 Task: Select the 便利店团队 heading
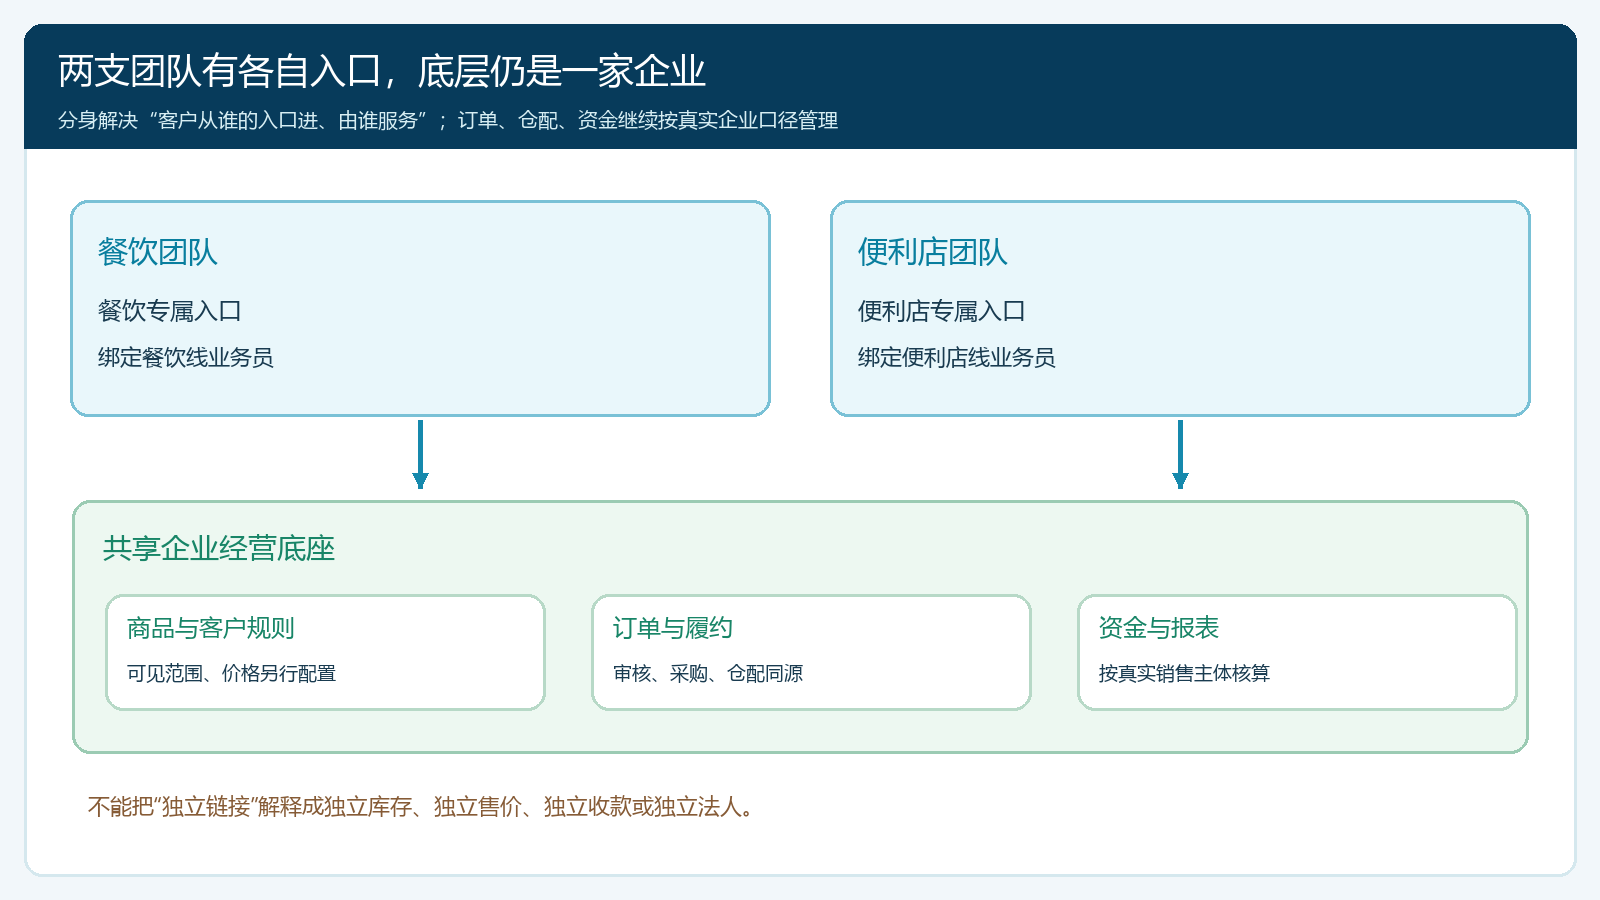pyautogui.click(x=933, y=252)
